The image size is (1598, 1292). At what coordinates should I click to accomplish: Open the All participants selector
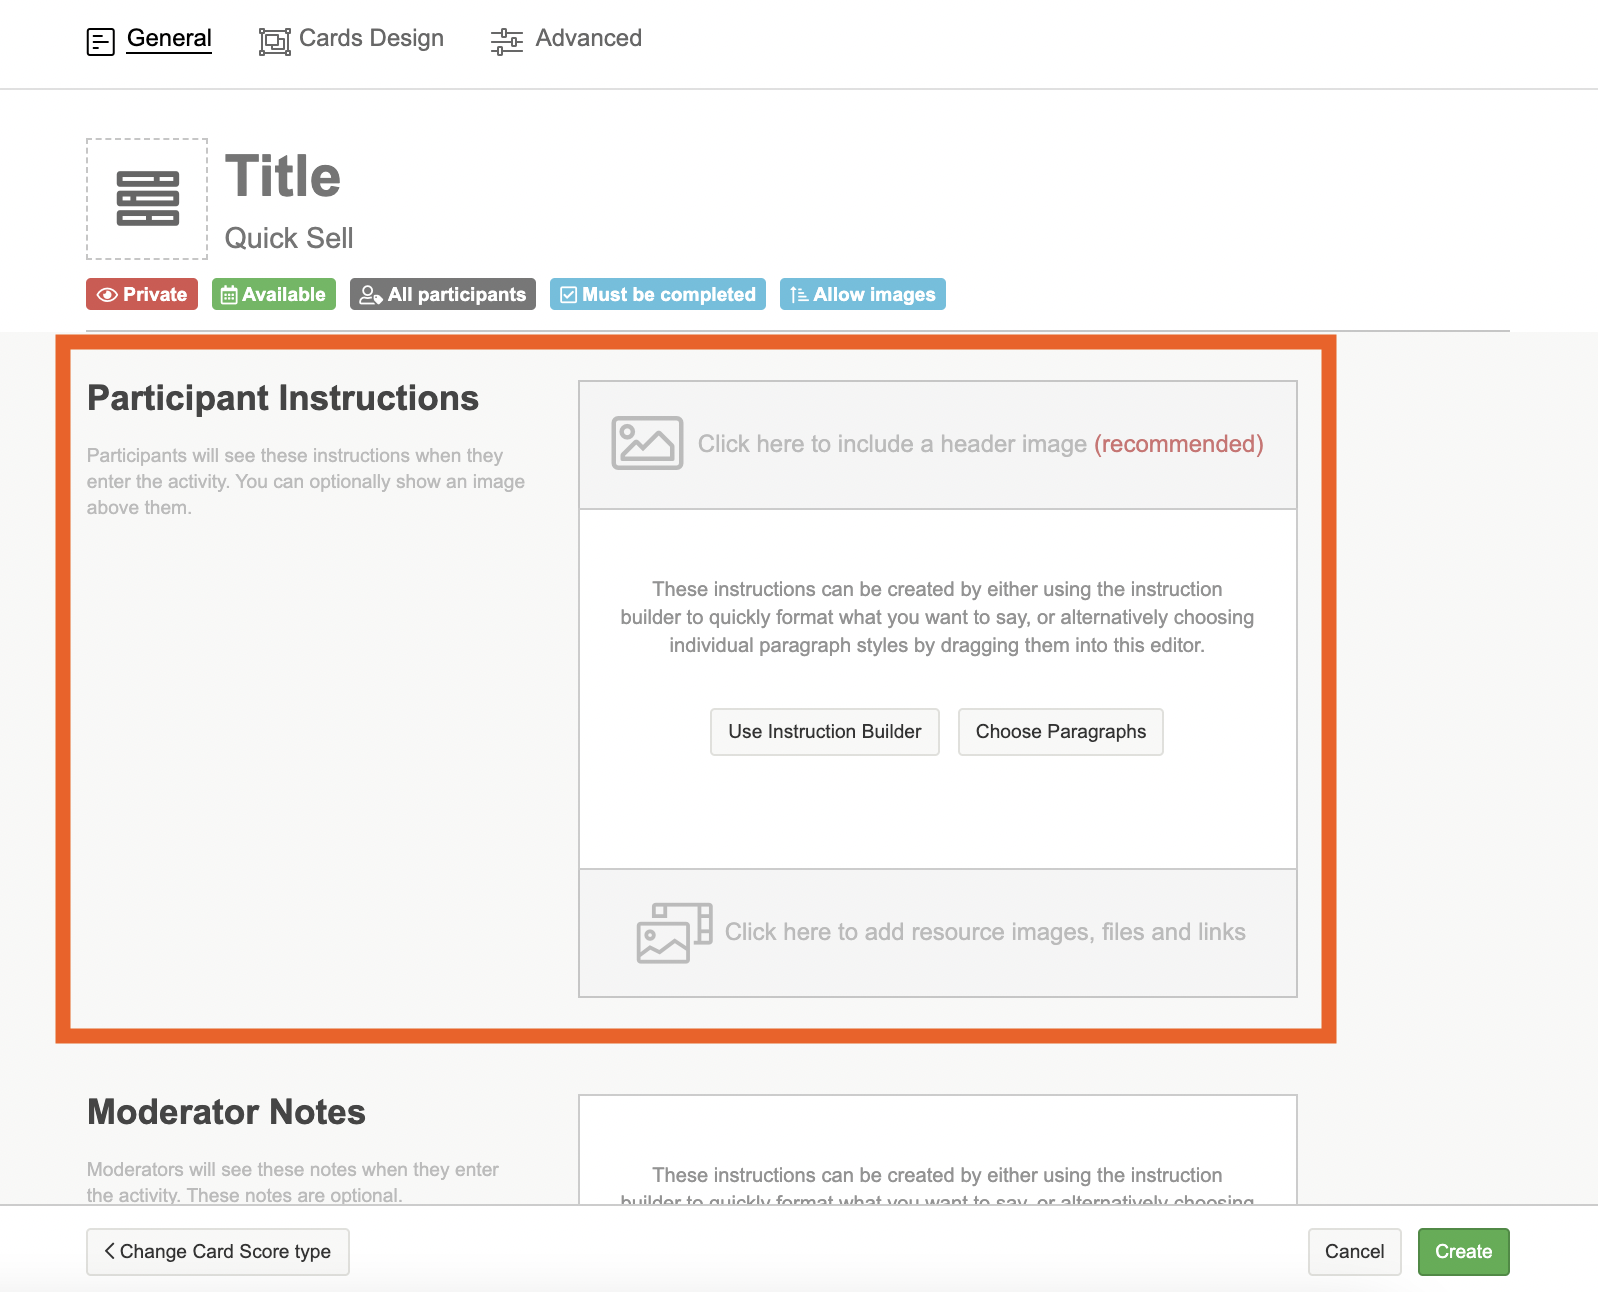442,295
